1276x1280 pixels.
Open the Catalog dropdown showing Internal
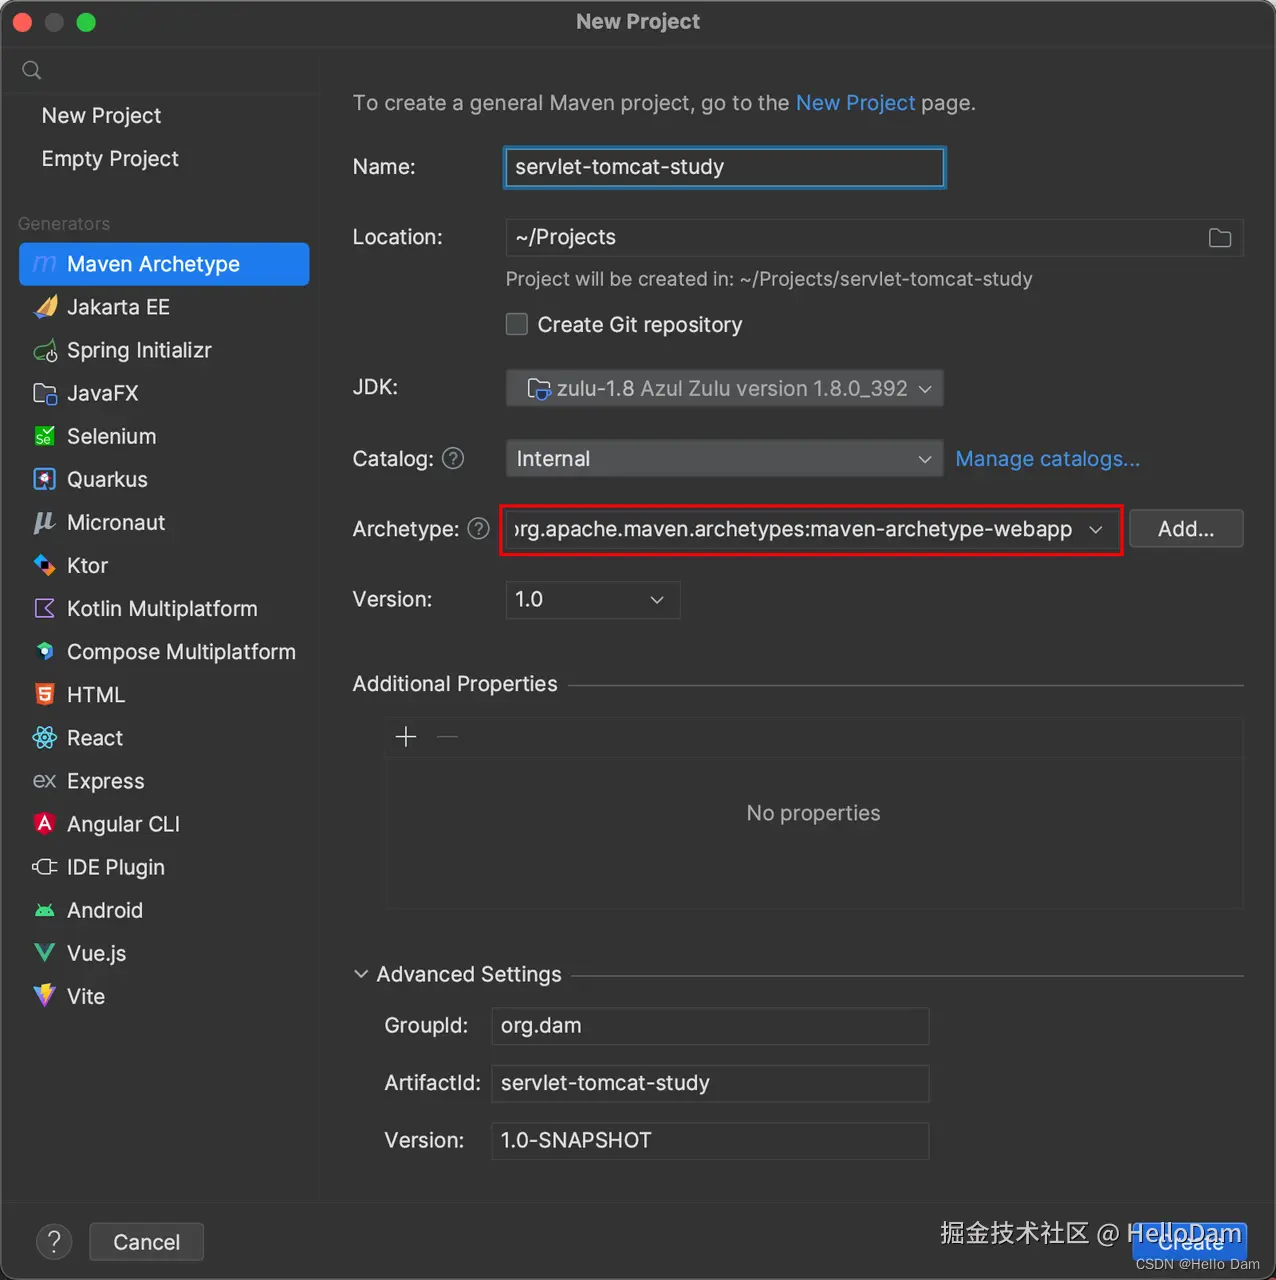coord(724,459)
